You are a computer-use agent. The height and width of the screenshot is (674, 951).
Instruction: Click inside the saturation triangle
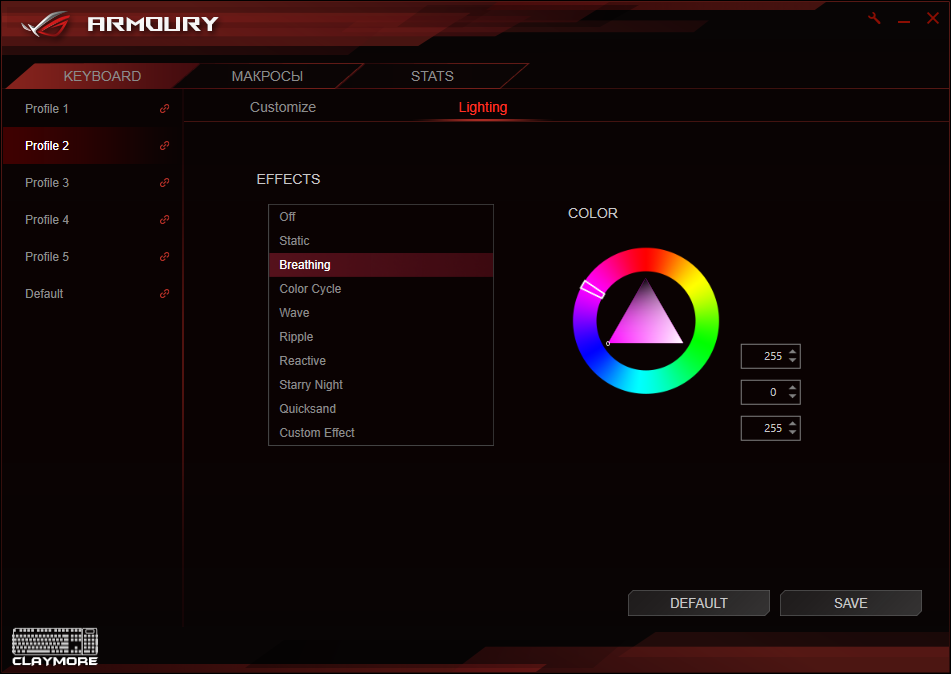[x=646, y=322]
